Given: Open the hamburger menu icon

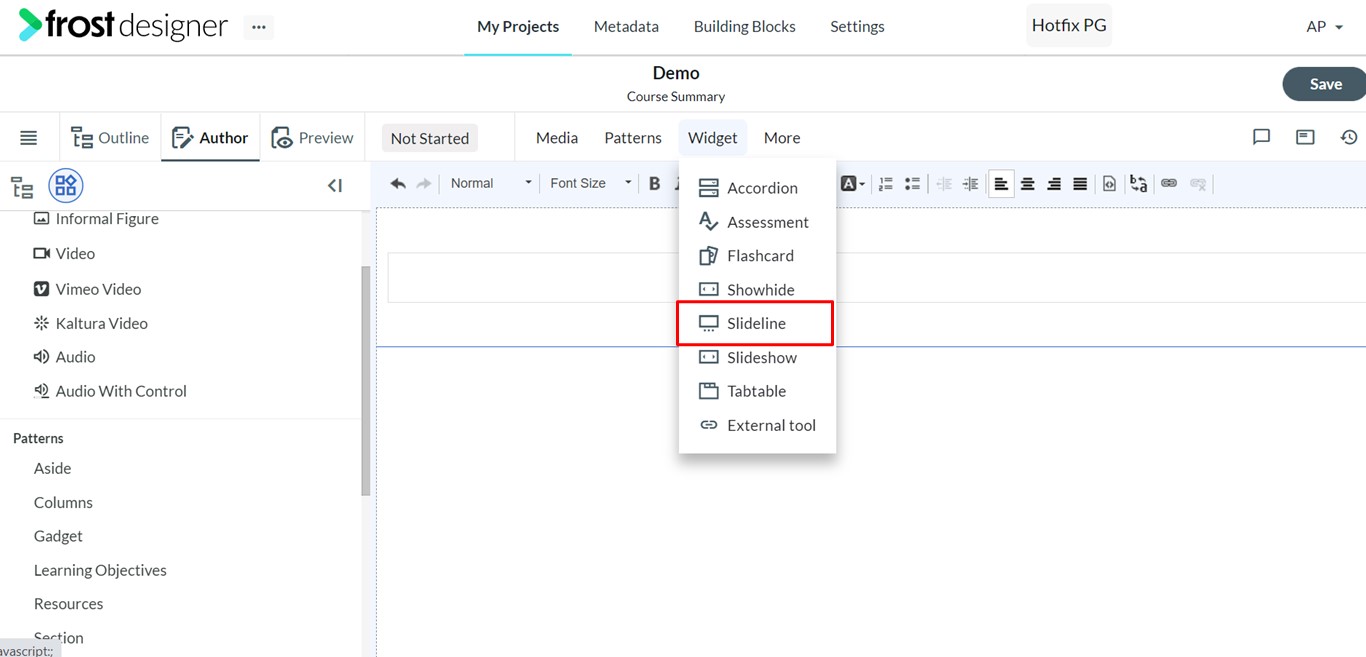Looking at the screenshot, I should click(28, 138).
